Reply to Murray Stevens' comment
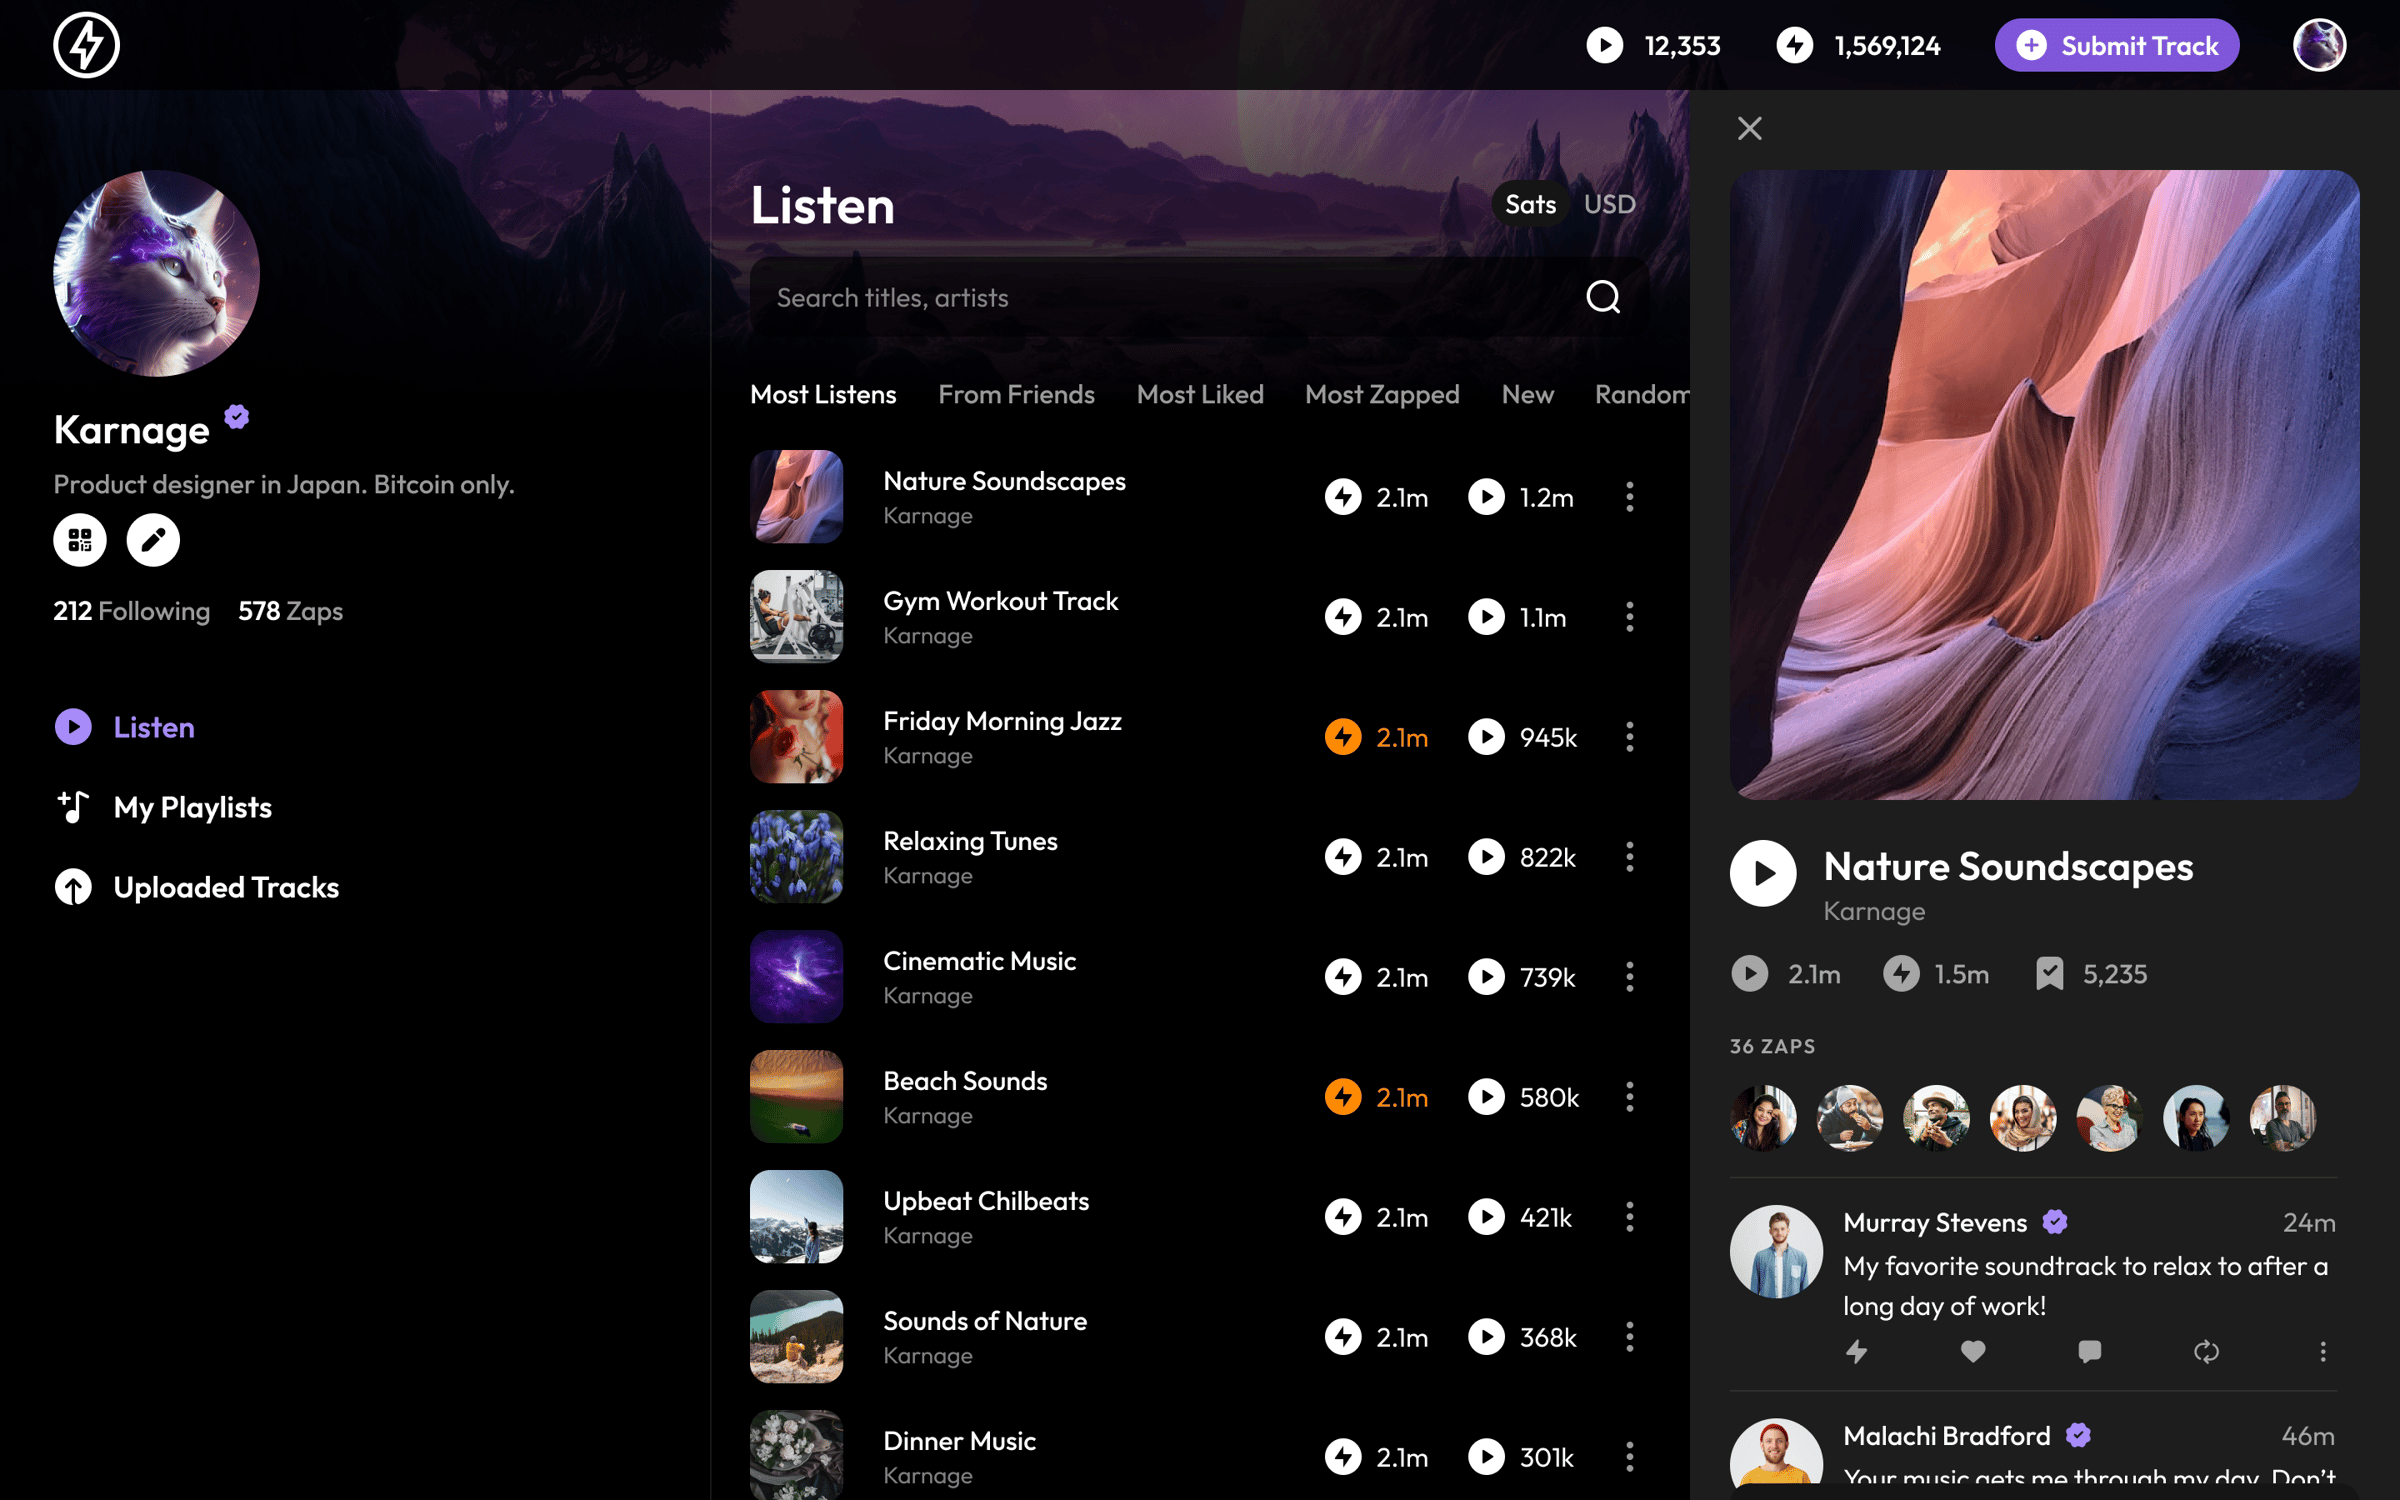2400x1500 pixels. [2089, 1352]
